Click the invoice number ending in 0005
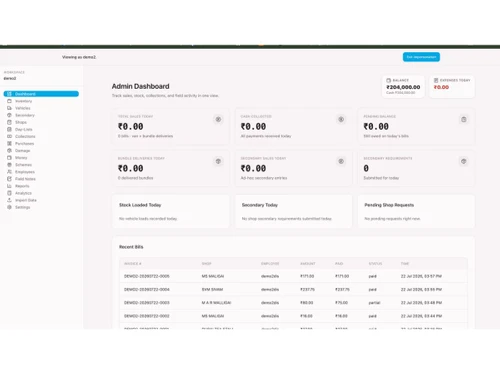This screenshot has width=500, height=375. [x=147, y=276]
